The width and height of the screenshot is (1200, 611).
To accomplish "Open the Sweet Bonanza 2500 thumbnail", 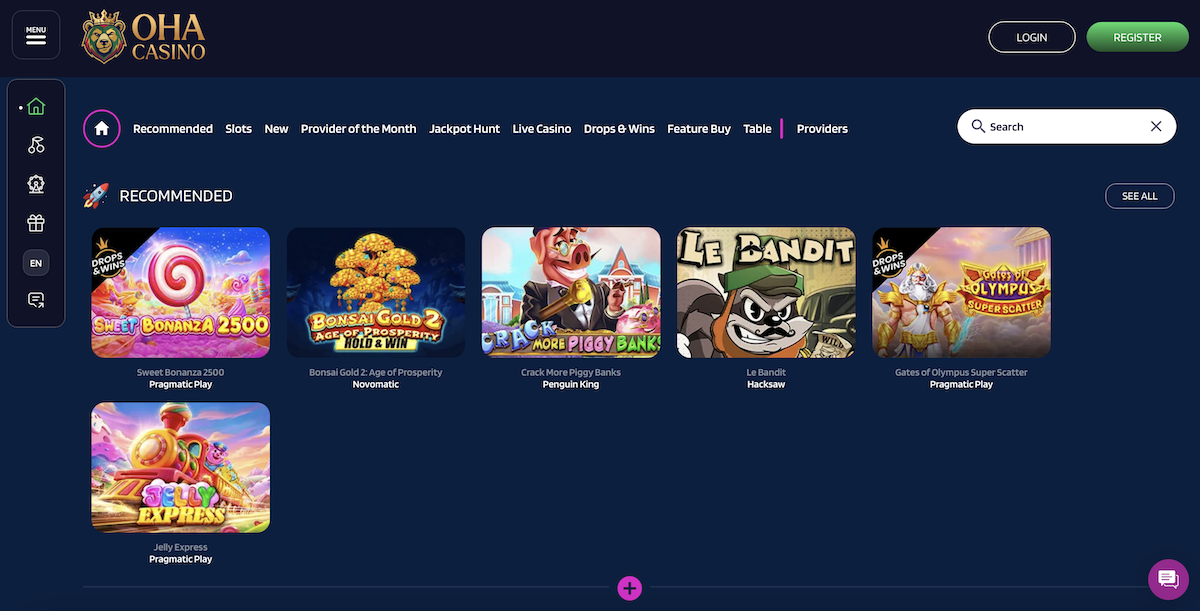I will click(x=181, y=292).
